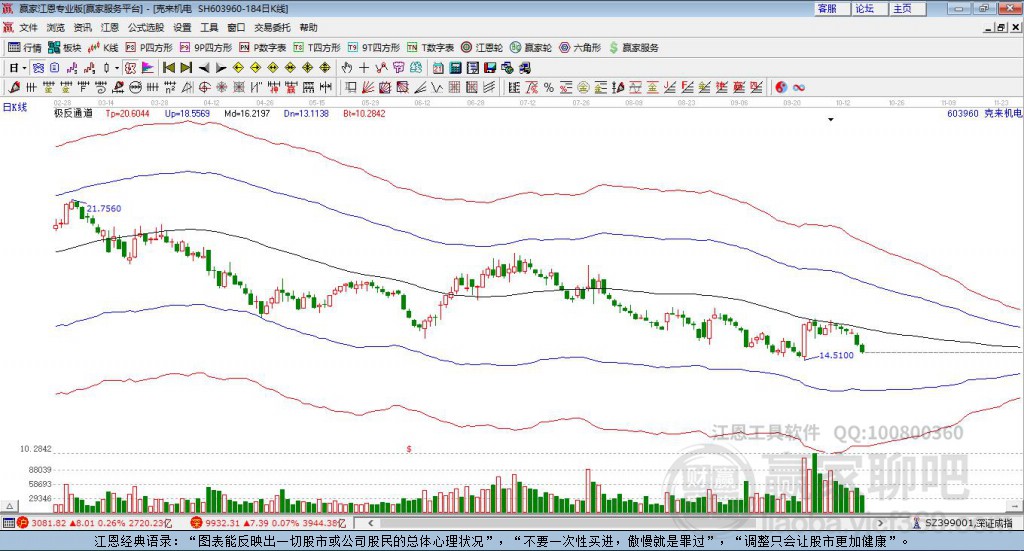Open the 公式选股 menu

coord(146,27)
